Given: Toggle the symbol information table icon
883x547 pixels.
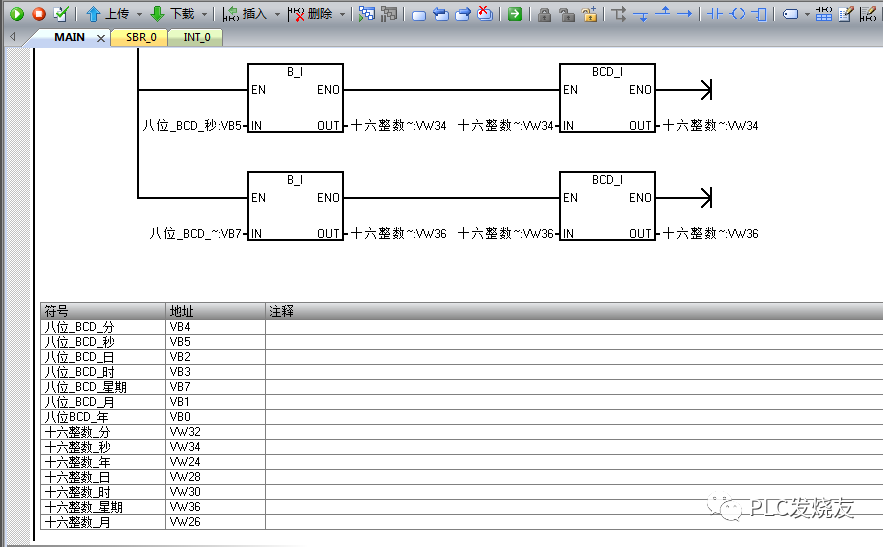Looking at the screenshot, I should (823, 14).
